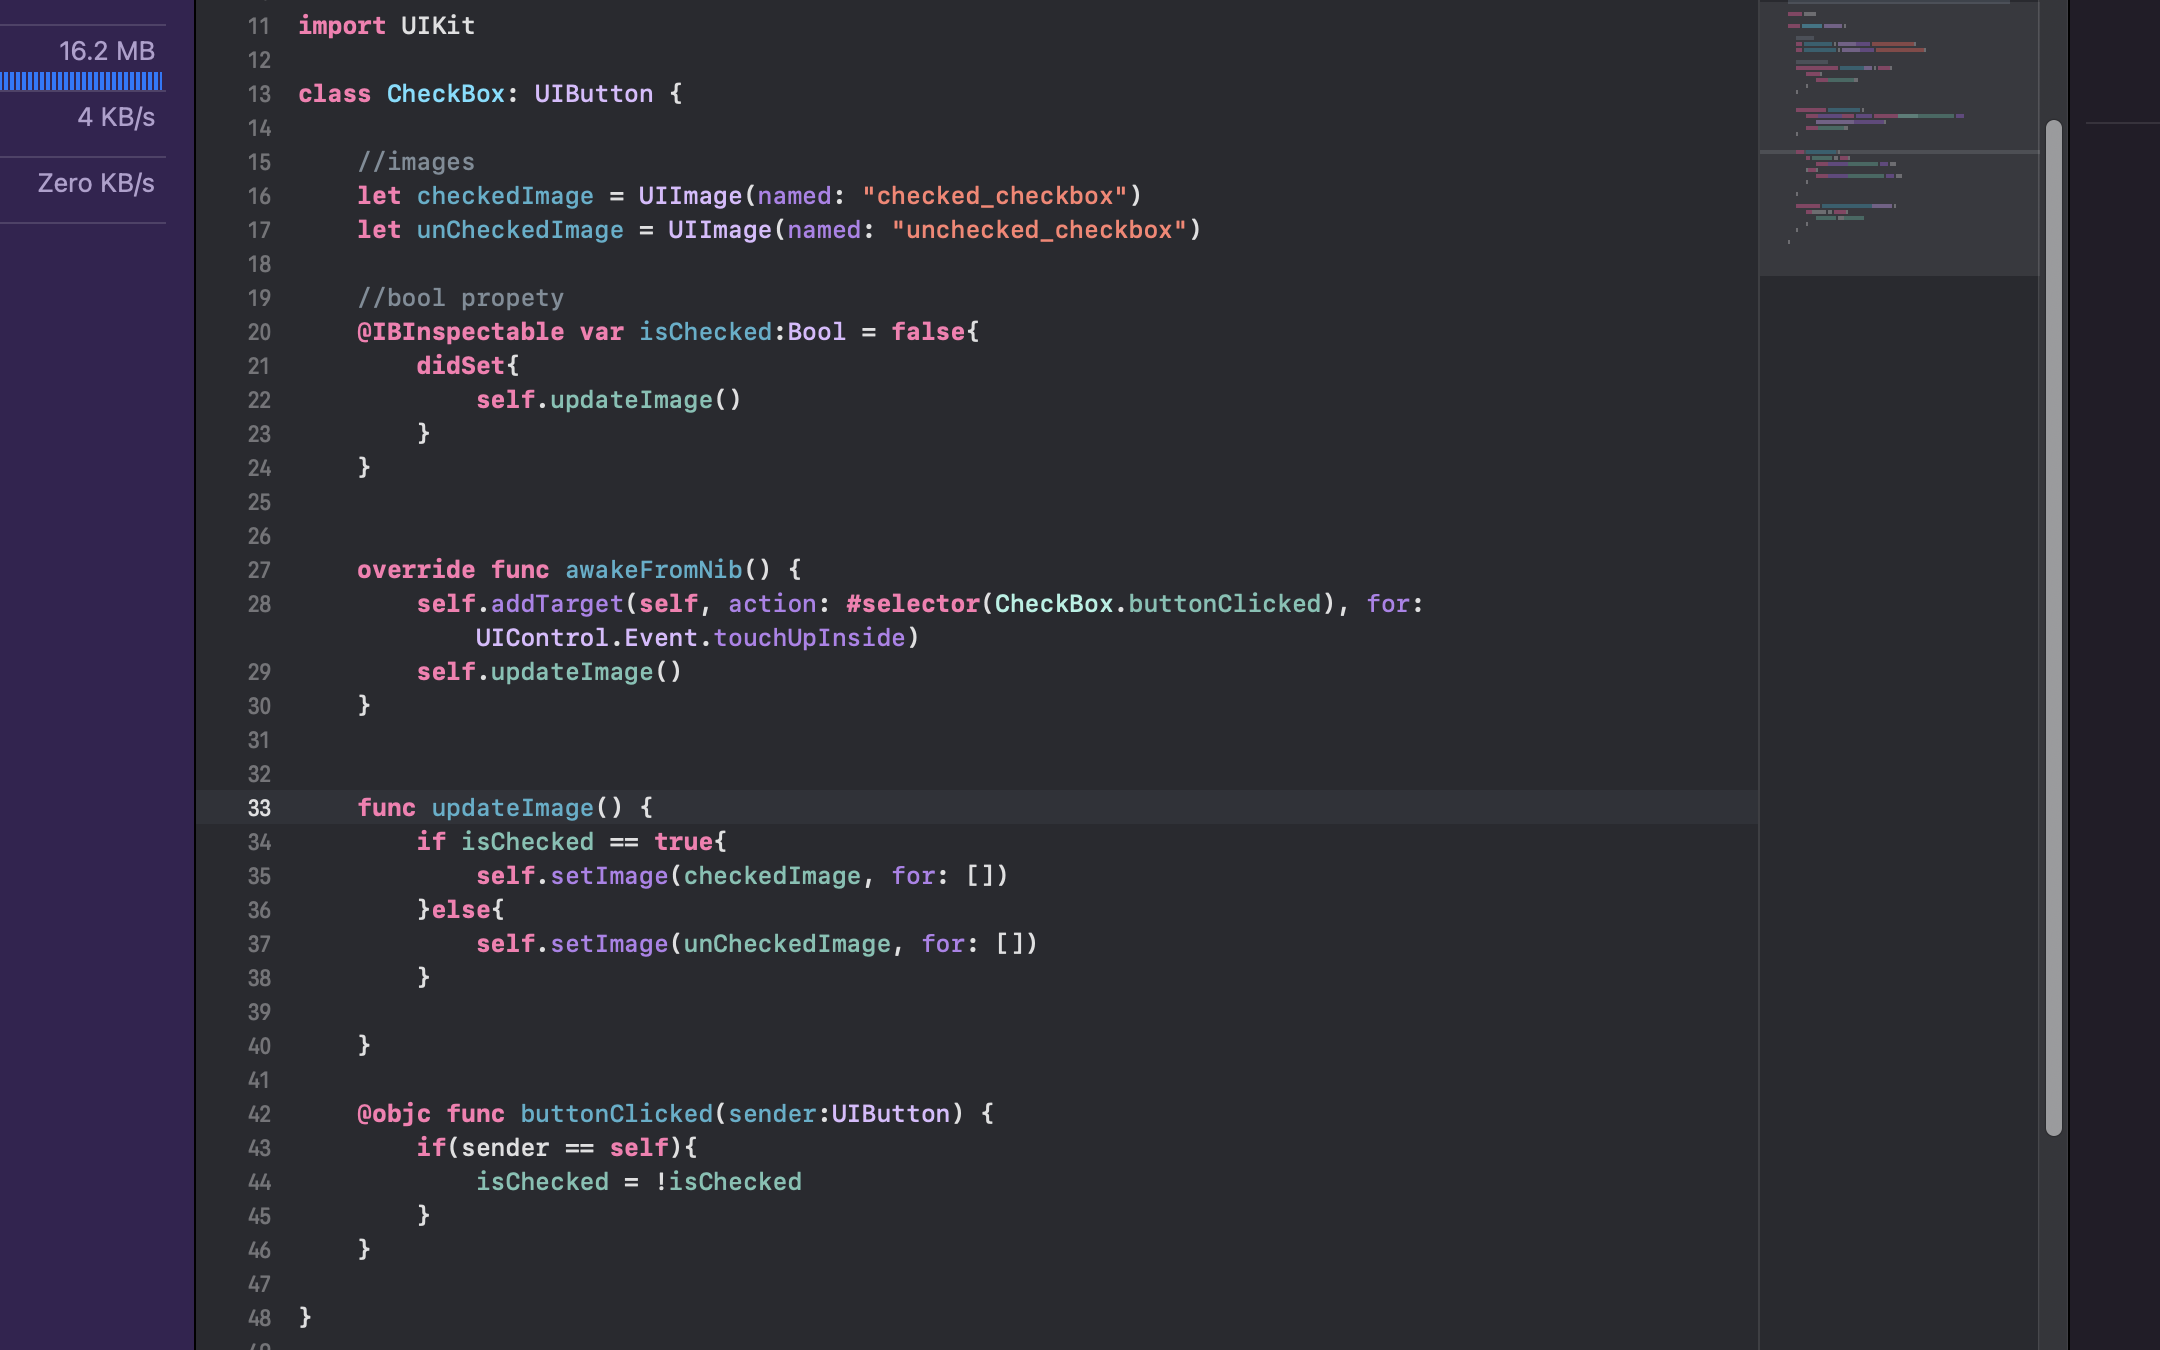Image resolution: width=2160 pixels, height=1350 pixels.
Task: Click the 4 KB/s network reading
Action: (x=116, y=117)
